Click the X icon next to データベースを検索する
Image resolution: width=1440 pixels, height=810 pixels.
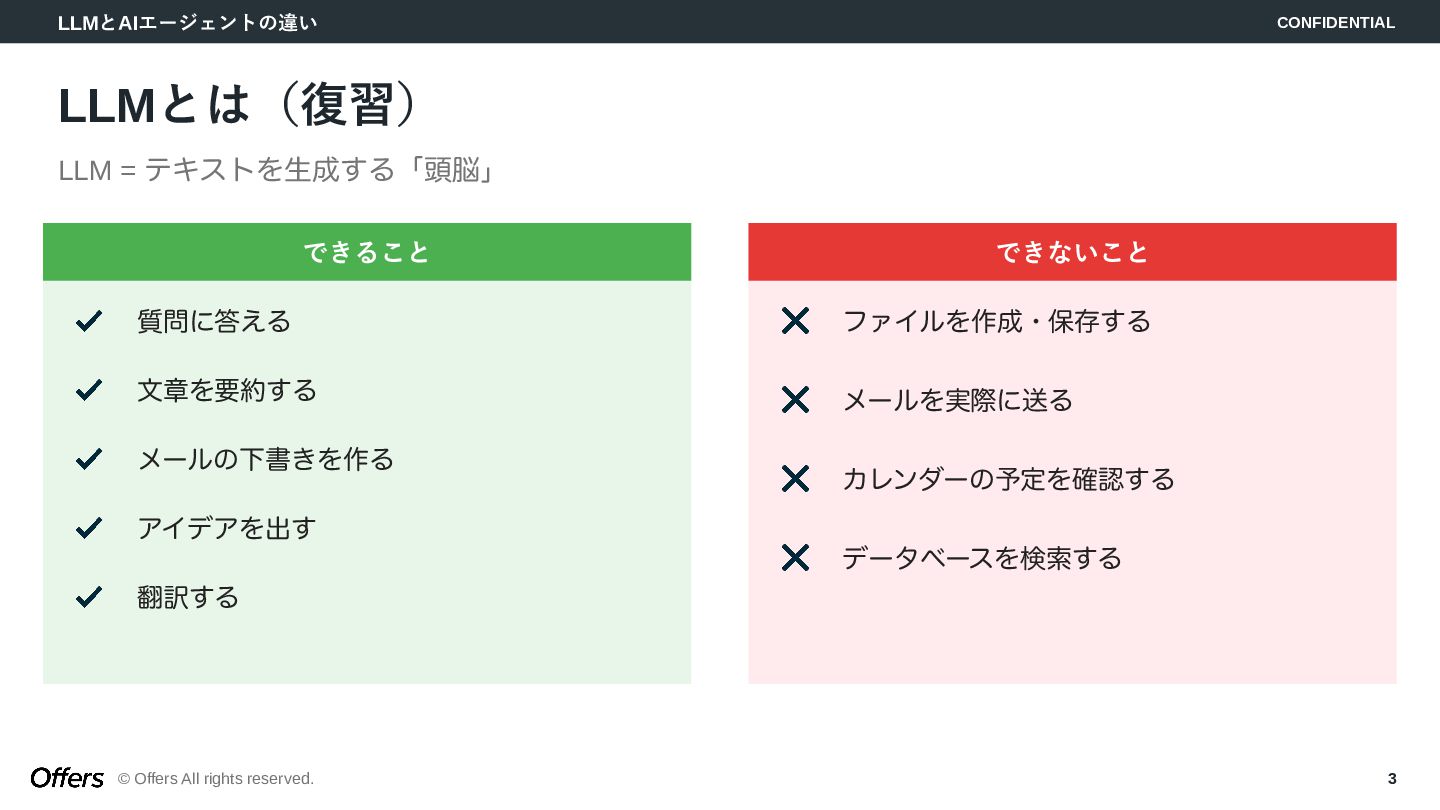pos(795,558)
